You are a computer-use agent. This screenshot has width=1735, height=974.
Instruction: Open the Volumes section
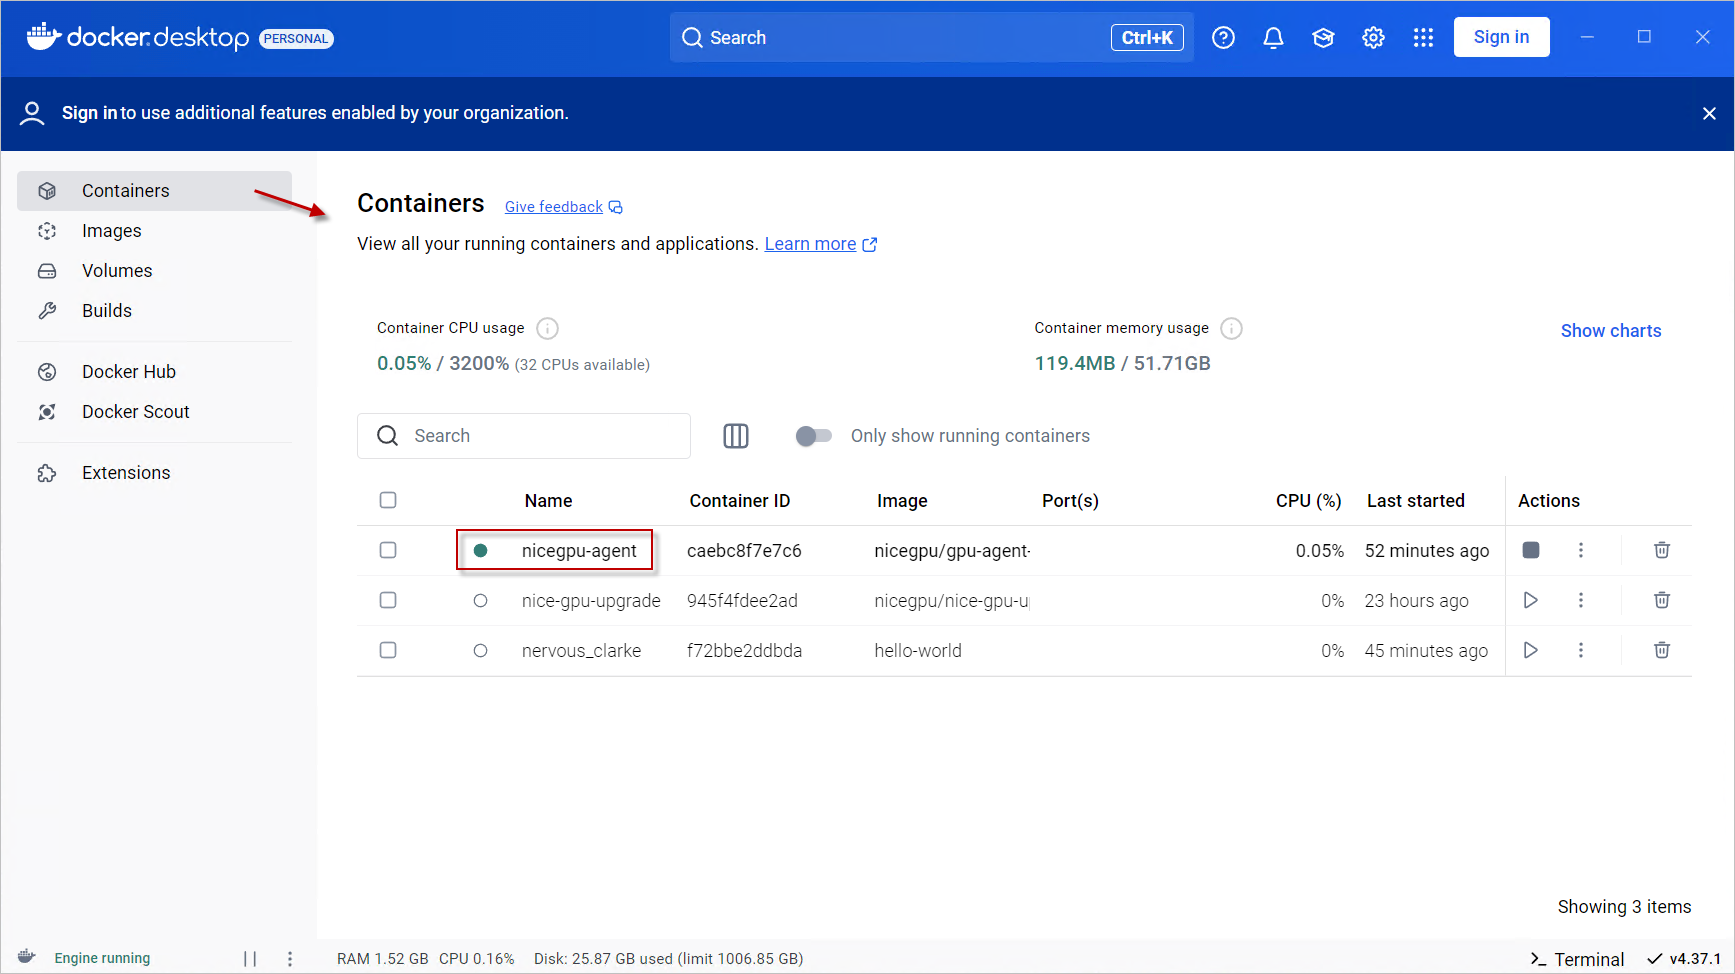tap(117, 271)
